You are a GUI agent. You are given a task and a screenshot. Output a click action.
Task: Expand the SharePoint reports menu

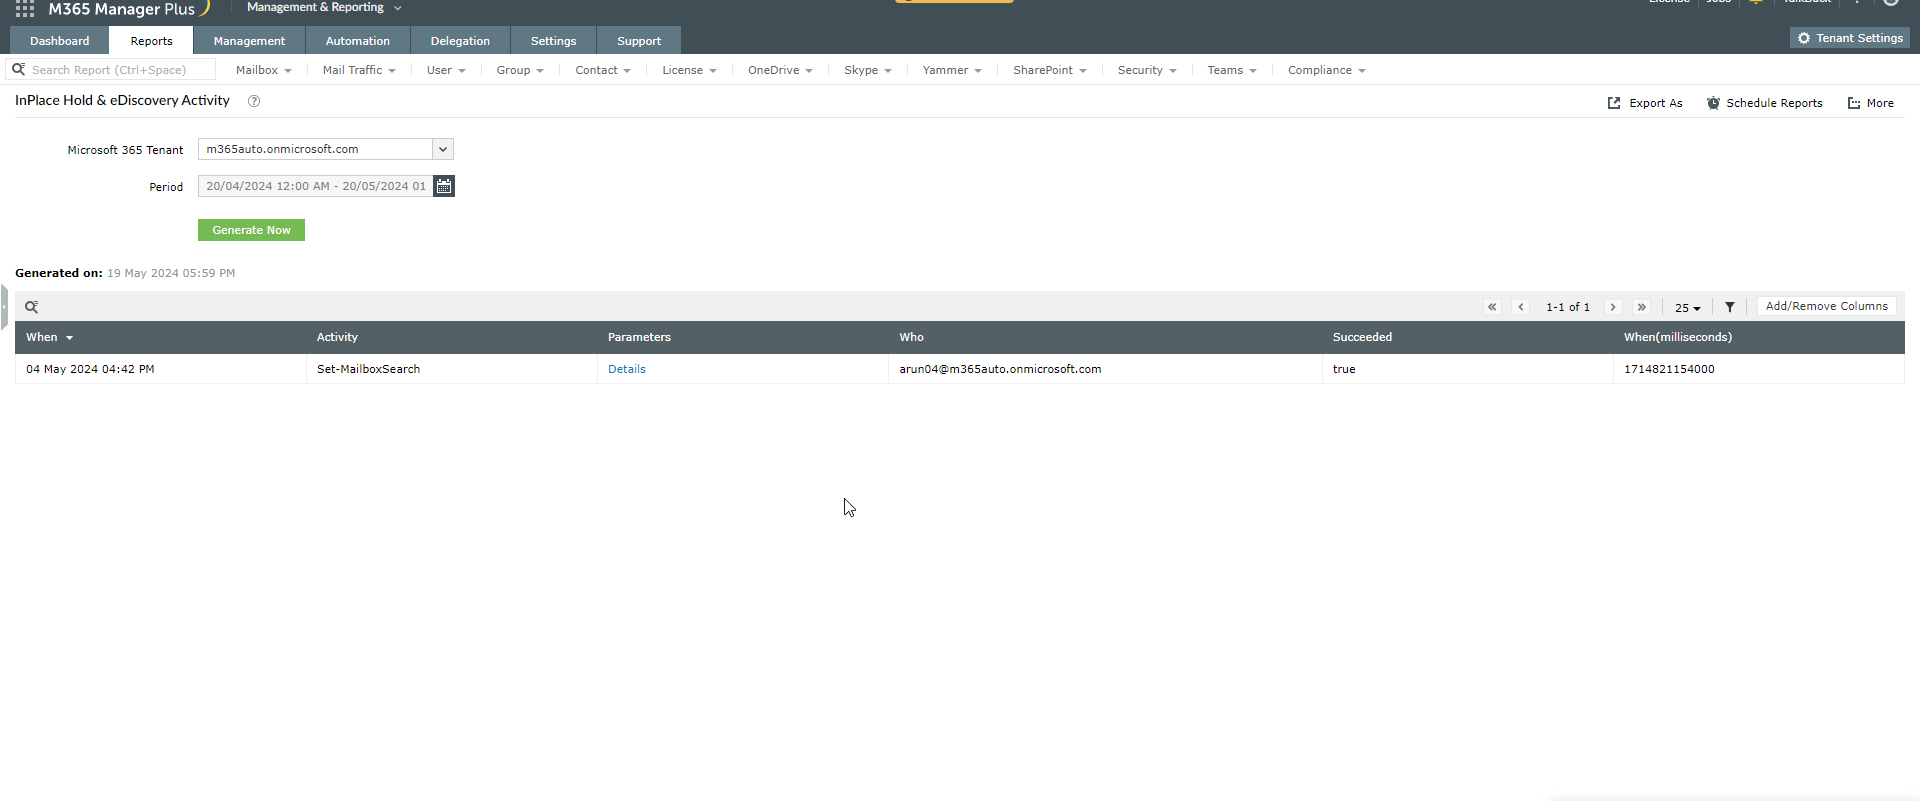pos(1050,70)
